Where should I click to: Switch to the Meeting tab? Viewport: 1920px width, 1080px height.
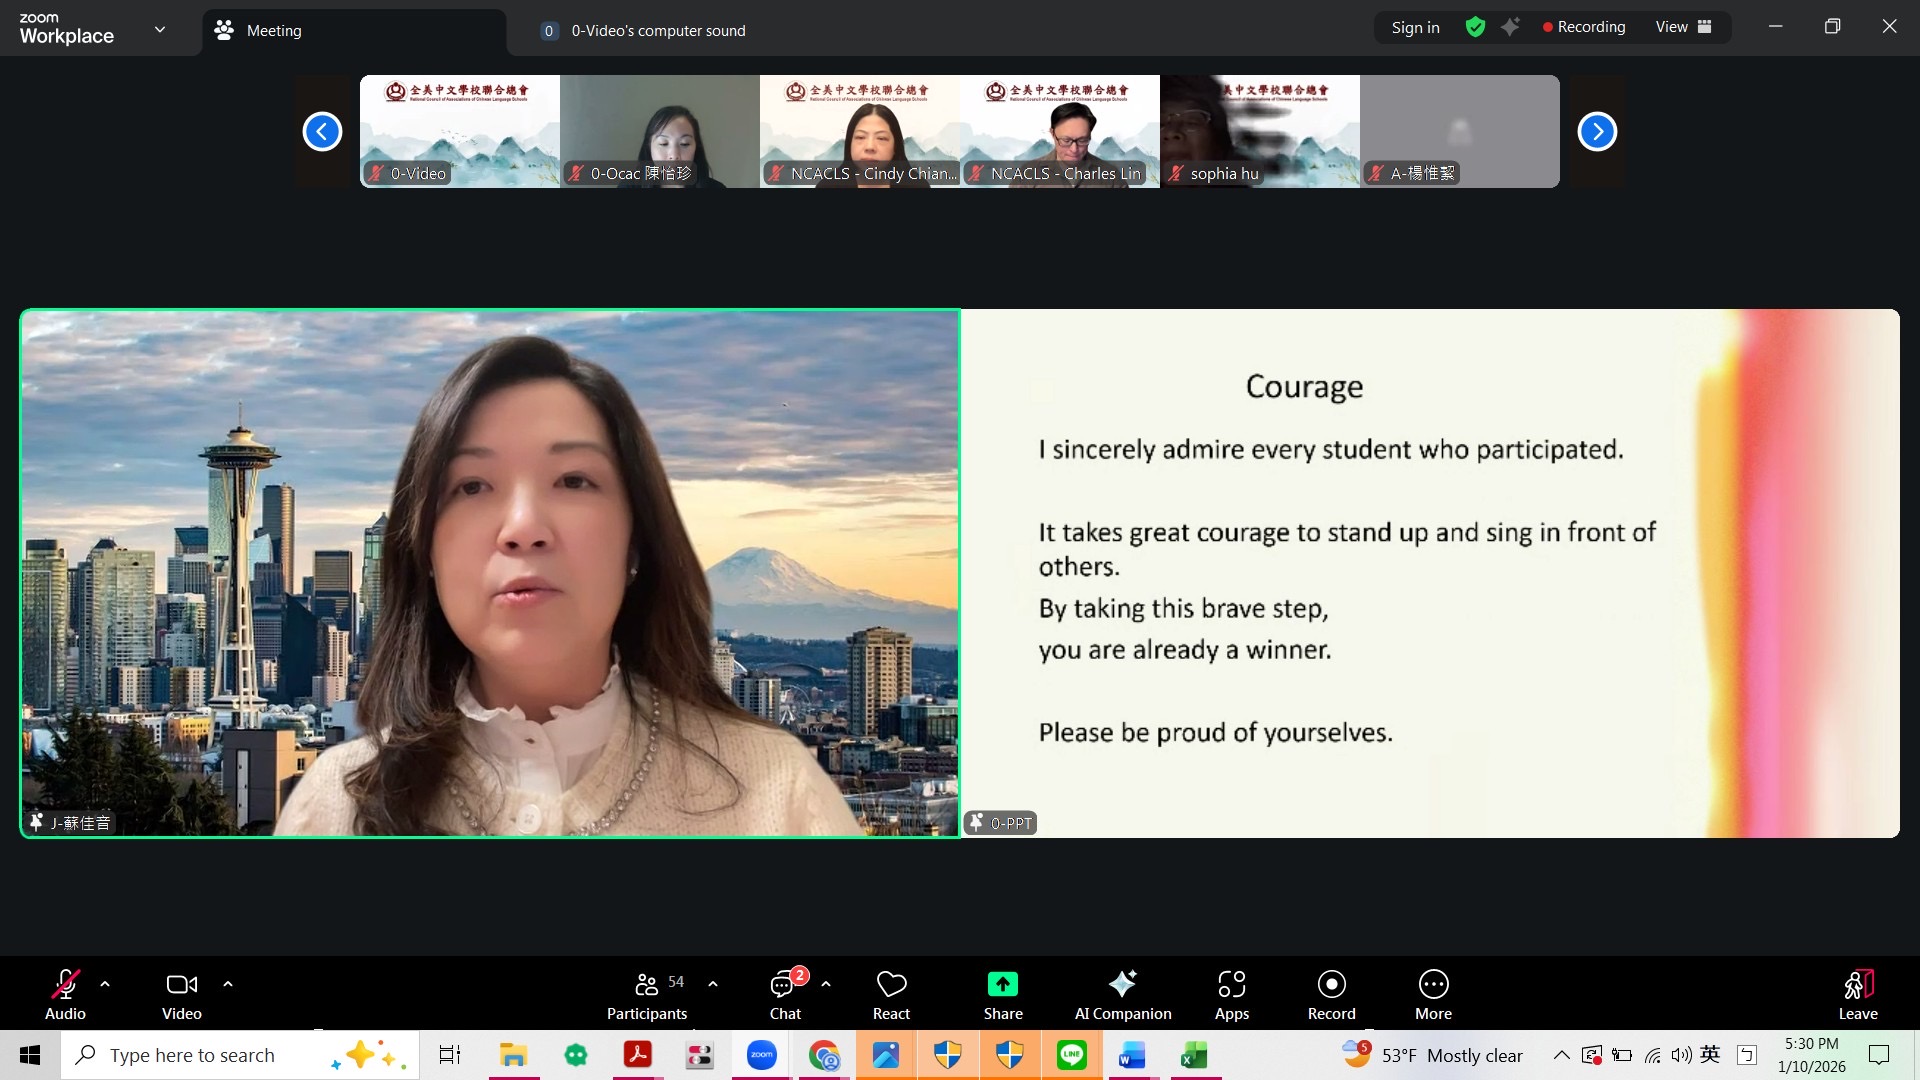click(x=273, y=31)
